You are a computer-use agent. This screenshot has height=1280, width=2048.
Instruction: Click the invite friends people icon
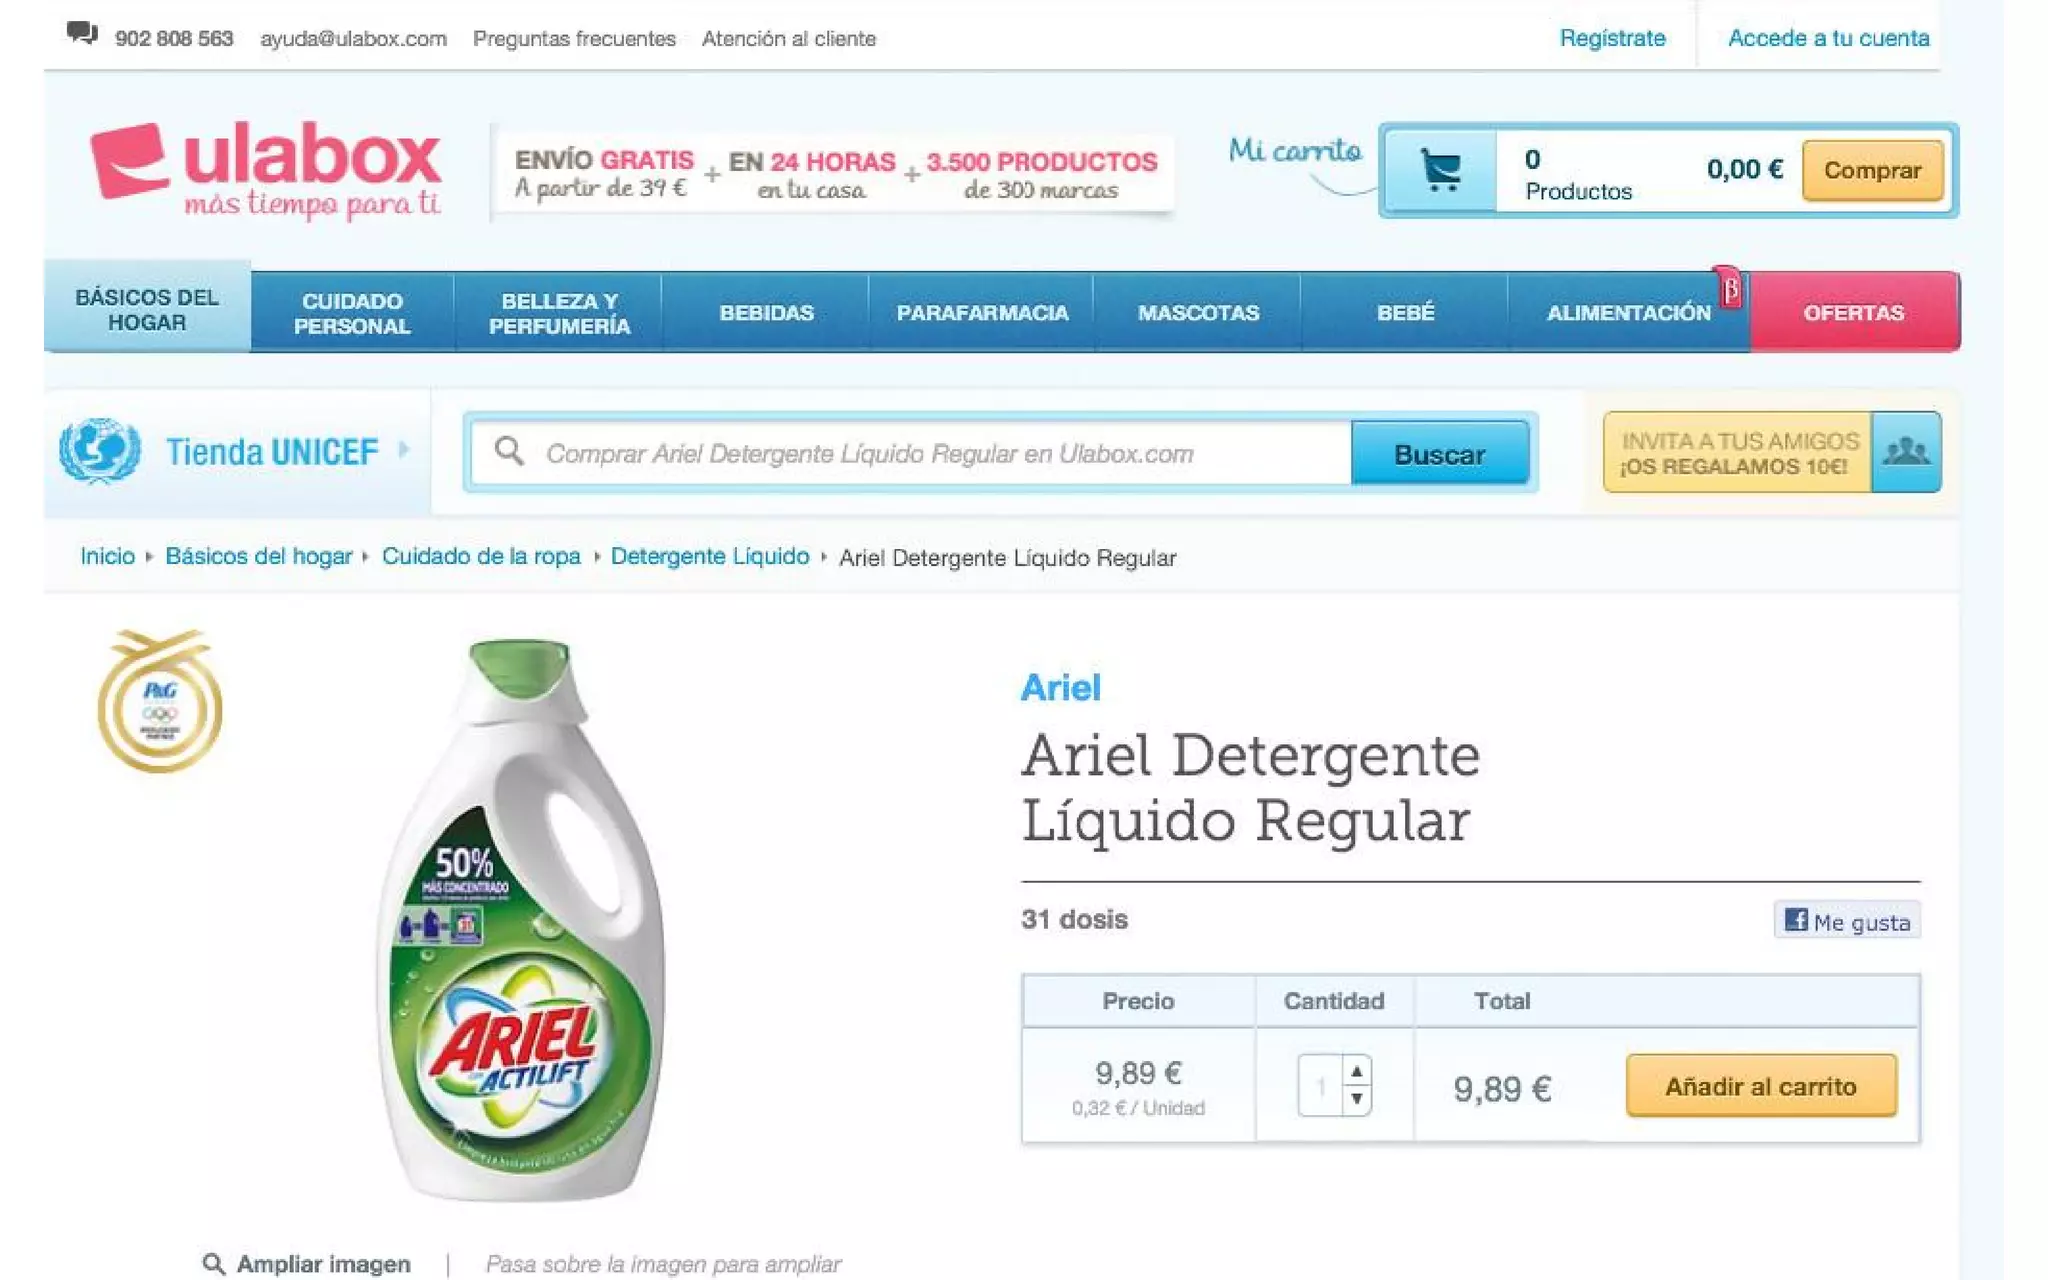(1906, 452)
